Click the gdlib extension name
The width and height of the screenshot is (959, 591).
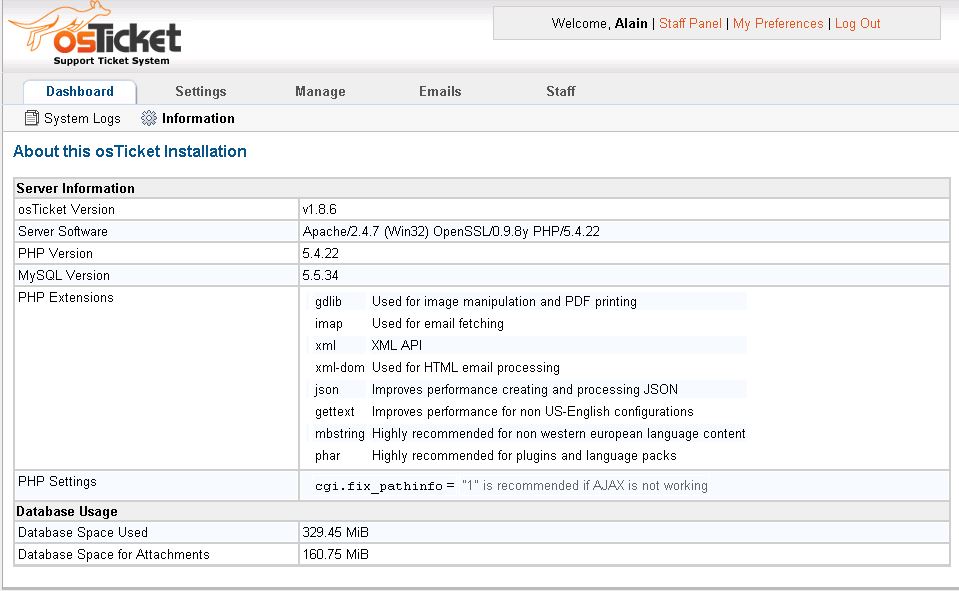pyautogui.click(x=328, y=302)
